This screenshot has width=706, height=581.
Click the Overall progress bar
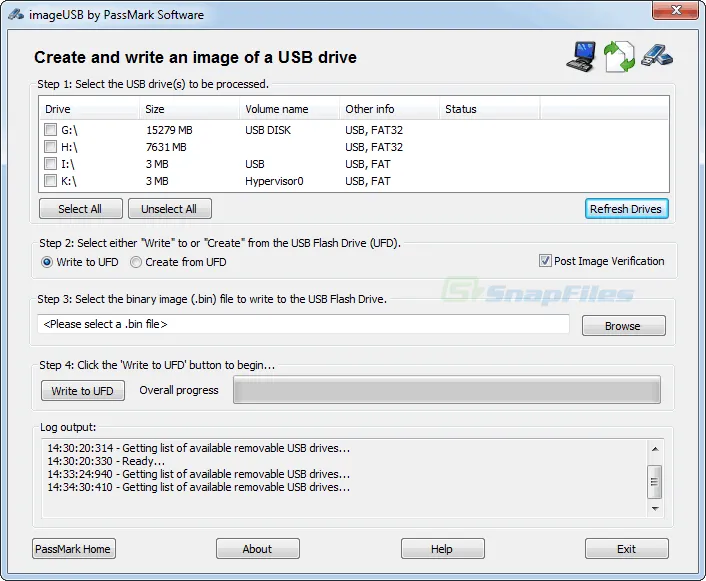[447, 390]
